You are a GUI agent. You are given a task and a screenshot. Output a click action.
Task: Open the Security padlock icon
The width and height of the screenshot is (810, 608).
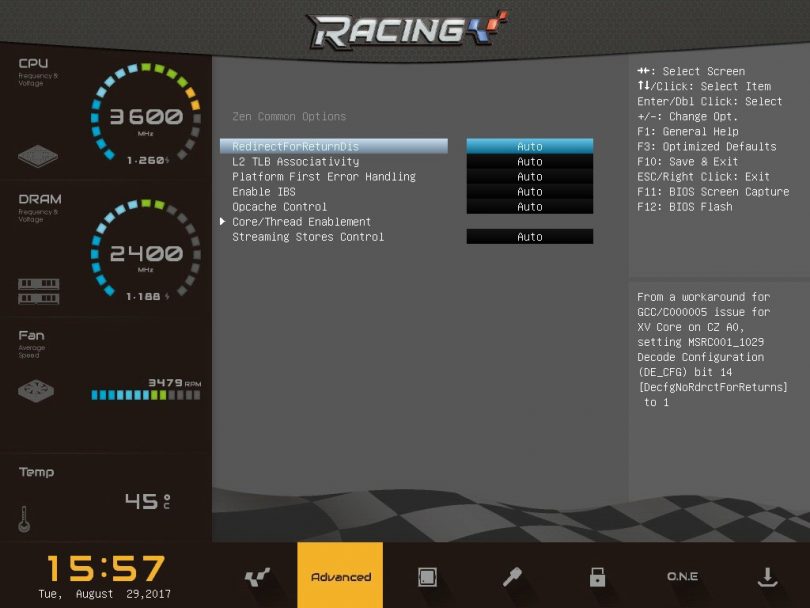tap(597, 577)
